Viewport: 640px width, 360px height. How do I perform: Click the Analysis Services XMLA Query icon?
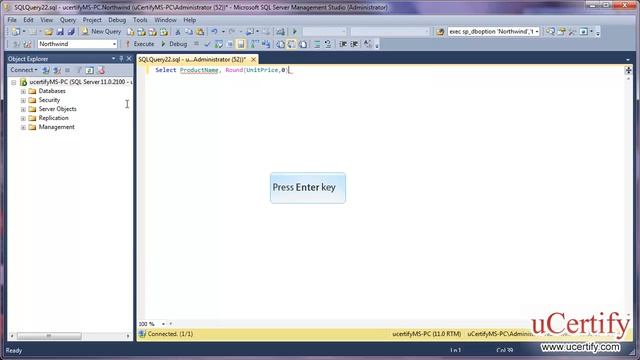click(x=164, y=31)
